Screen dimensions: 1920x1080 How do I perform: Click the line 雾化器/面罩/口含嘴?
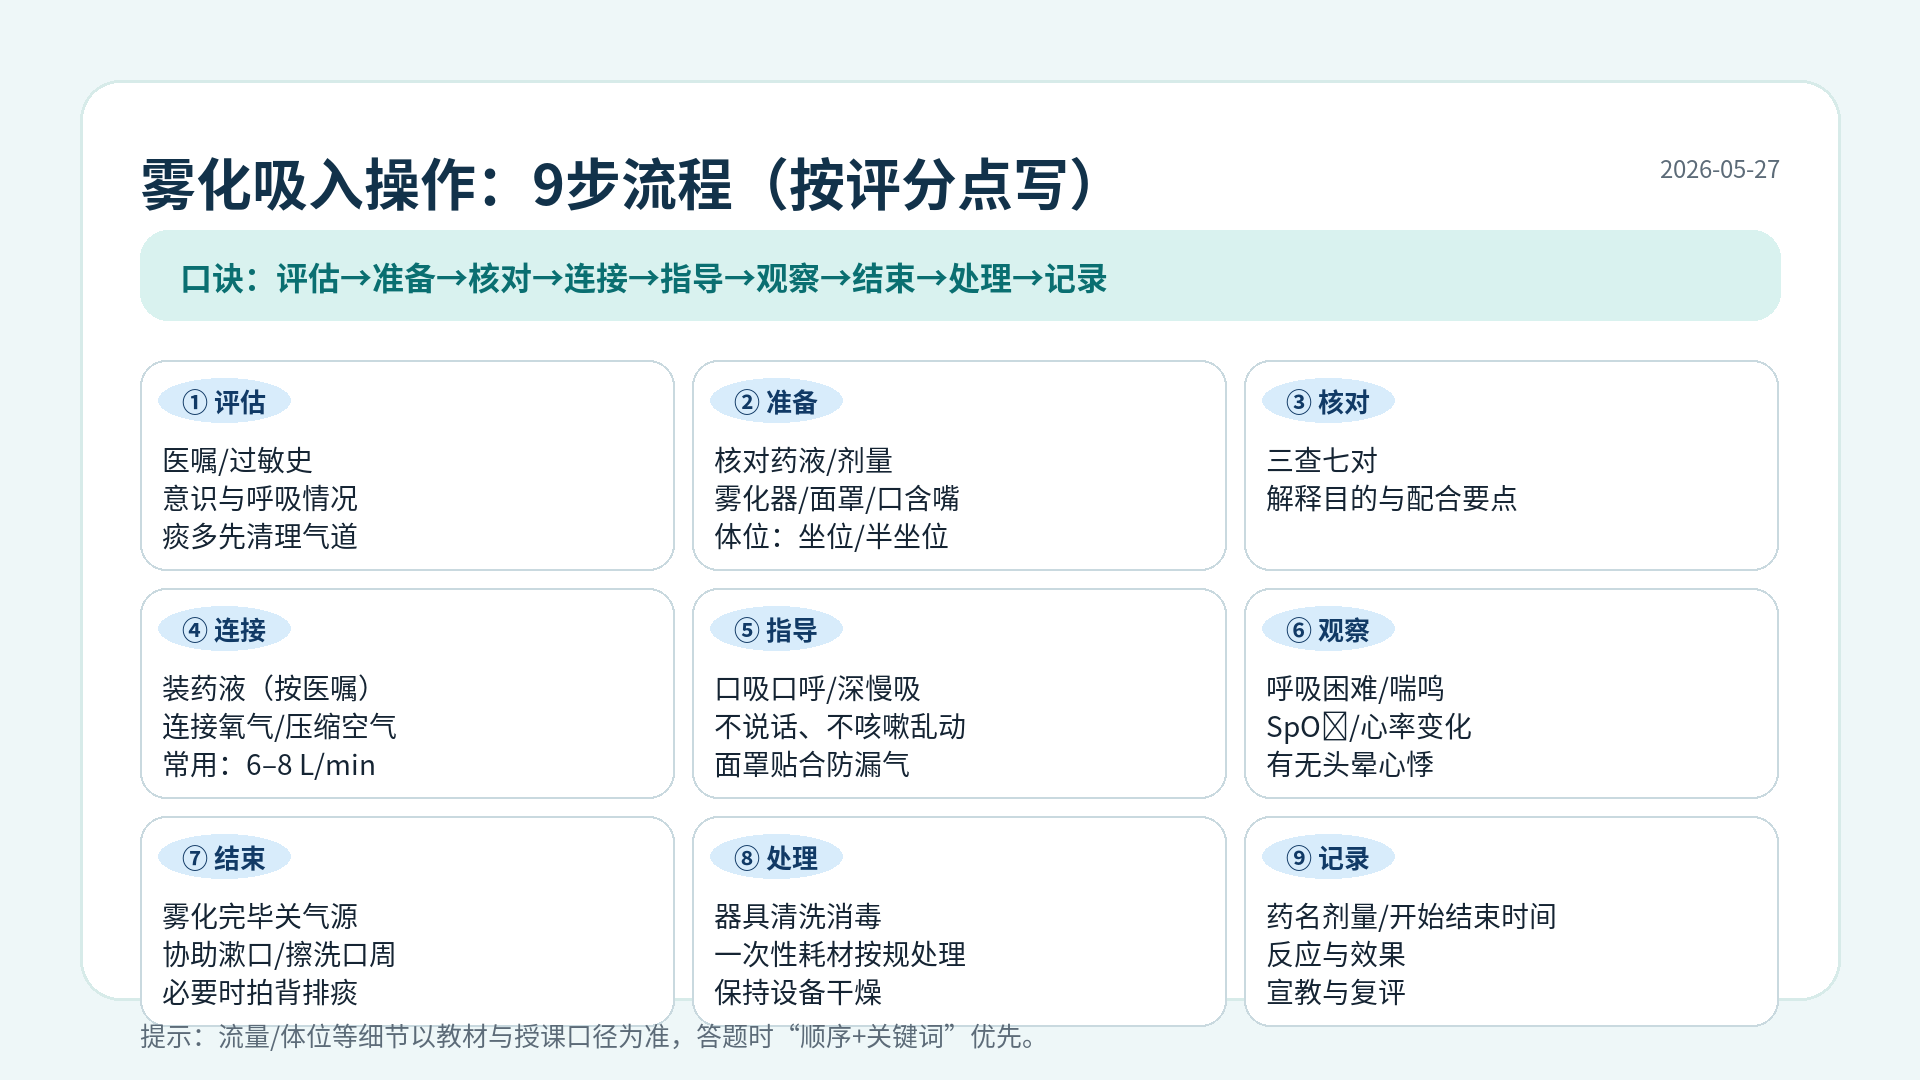(x=837, y=498)
